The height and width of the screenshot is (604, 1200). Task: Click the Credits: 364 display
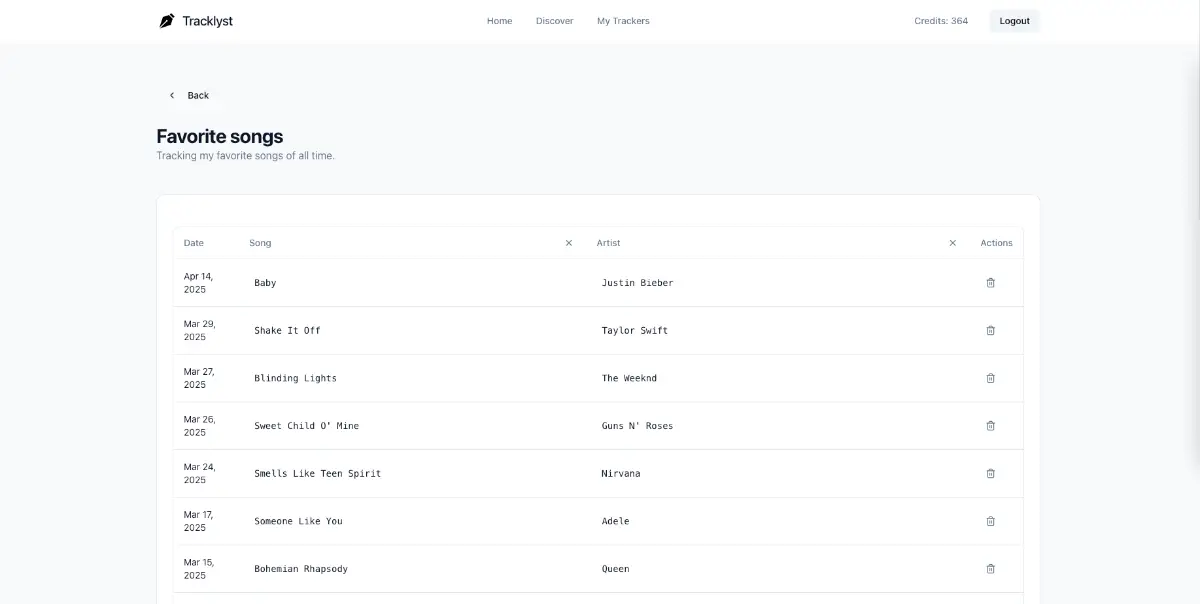(939, 20)
